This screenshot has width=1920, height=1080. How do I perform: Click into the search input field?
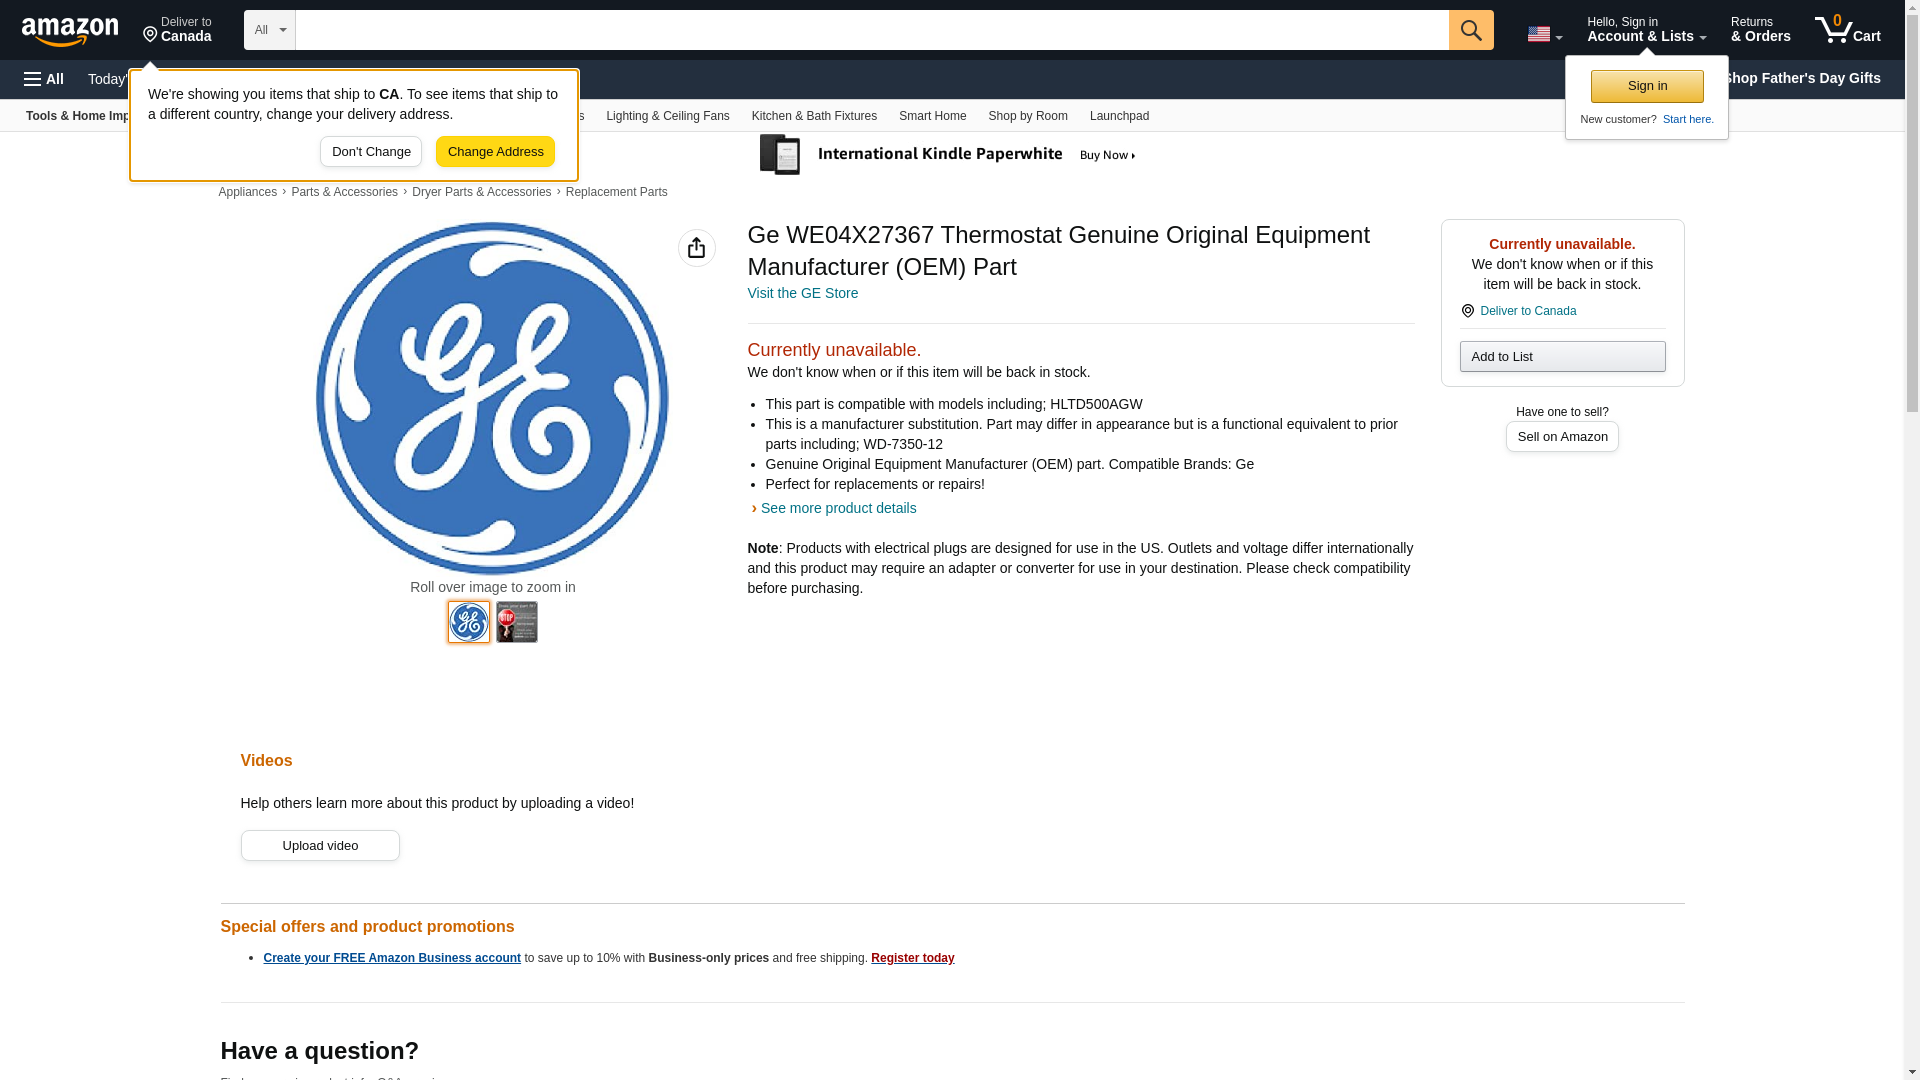(x=870, y=30)
